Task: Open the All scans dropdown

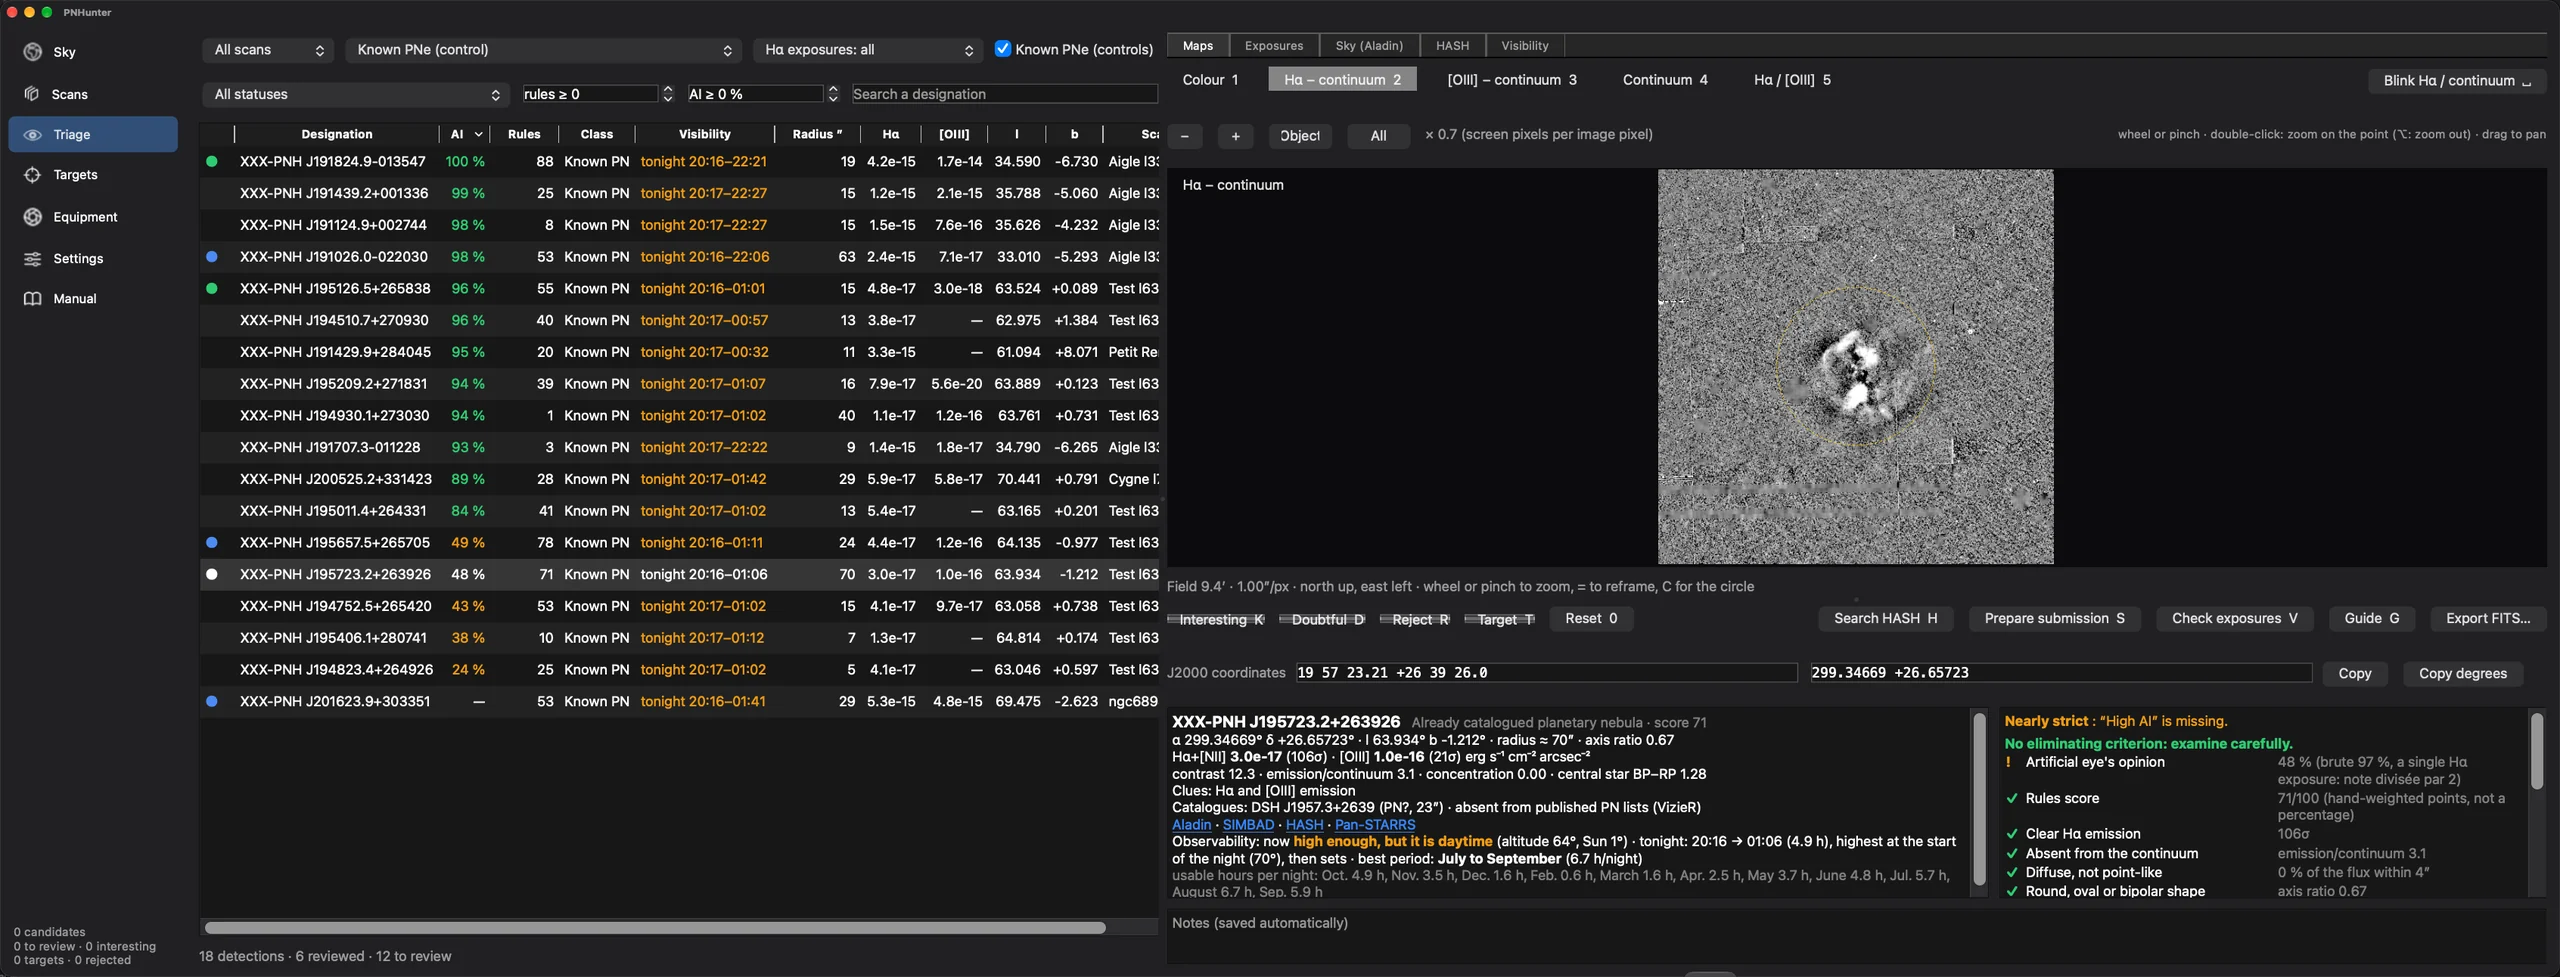Action: pos(268,50)
